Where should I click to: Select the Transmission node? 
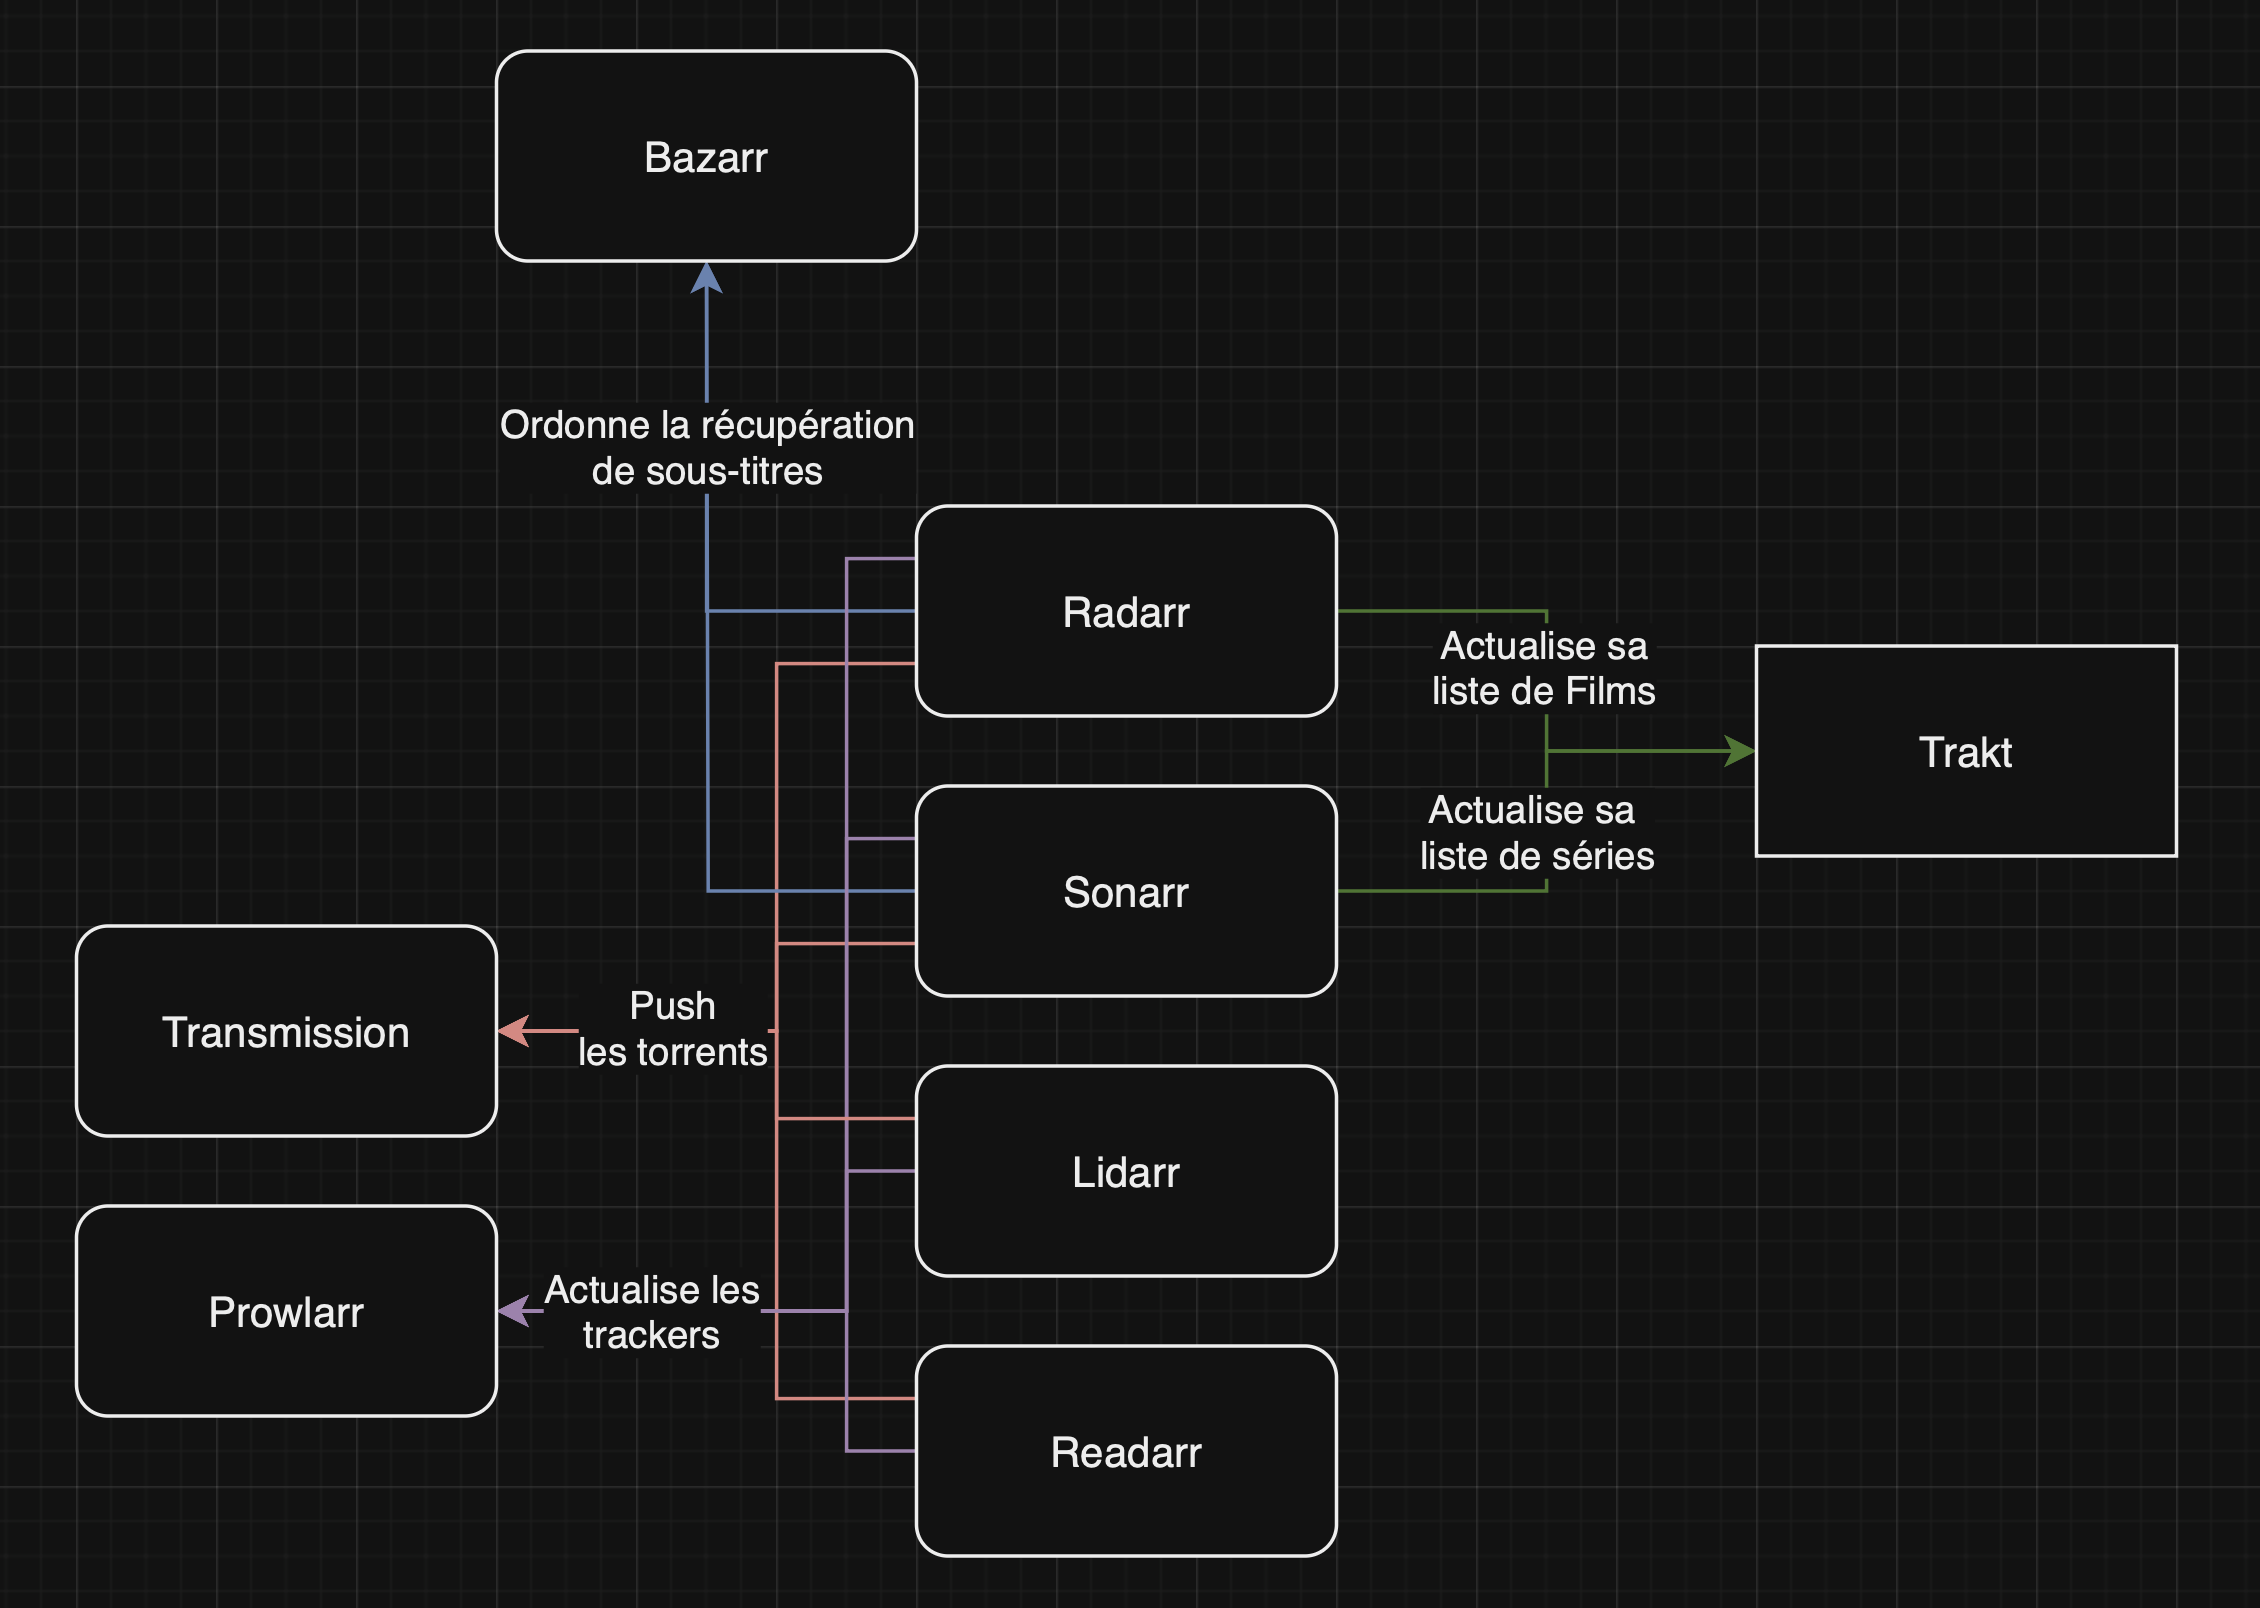click(x=286, y=1032)
